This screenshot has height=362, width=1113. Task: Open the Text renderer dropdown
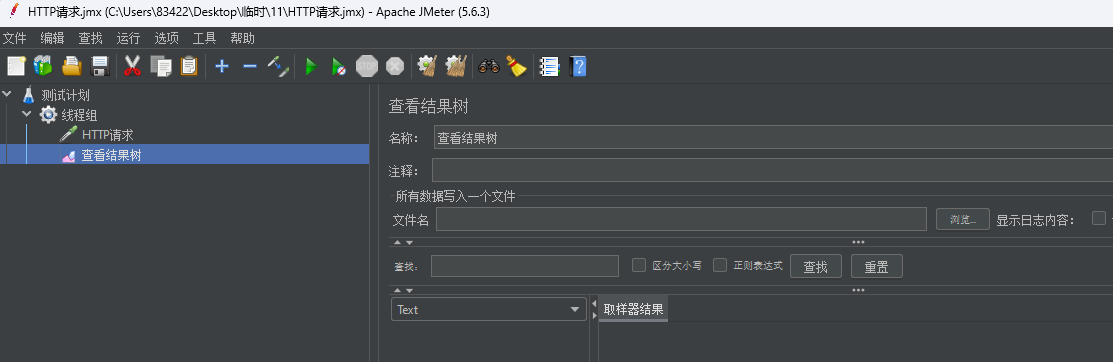488,309
